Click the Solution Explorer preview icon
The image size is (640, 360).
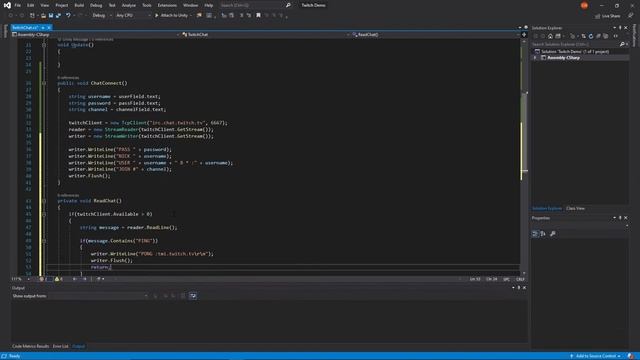pos(616,36)
